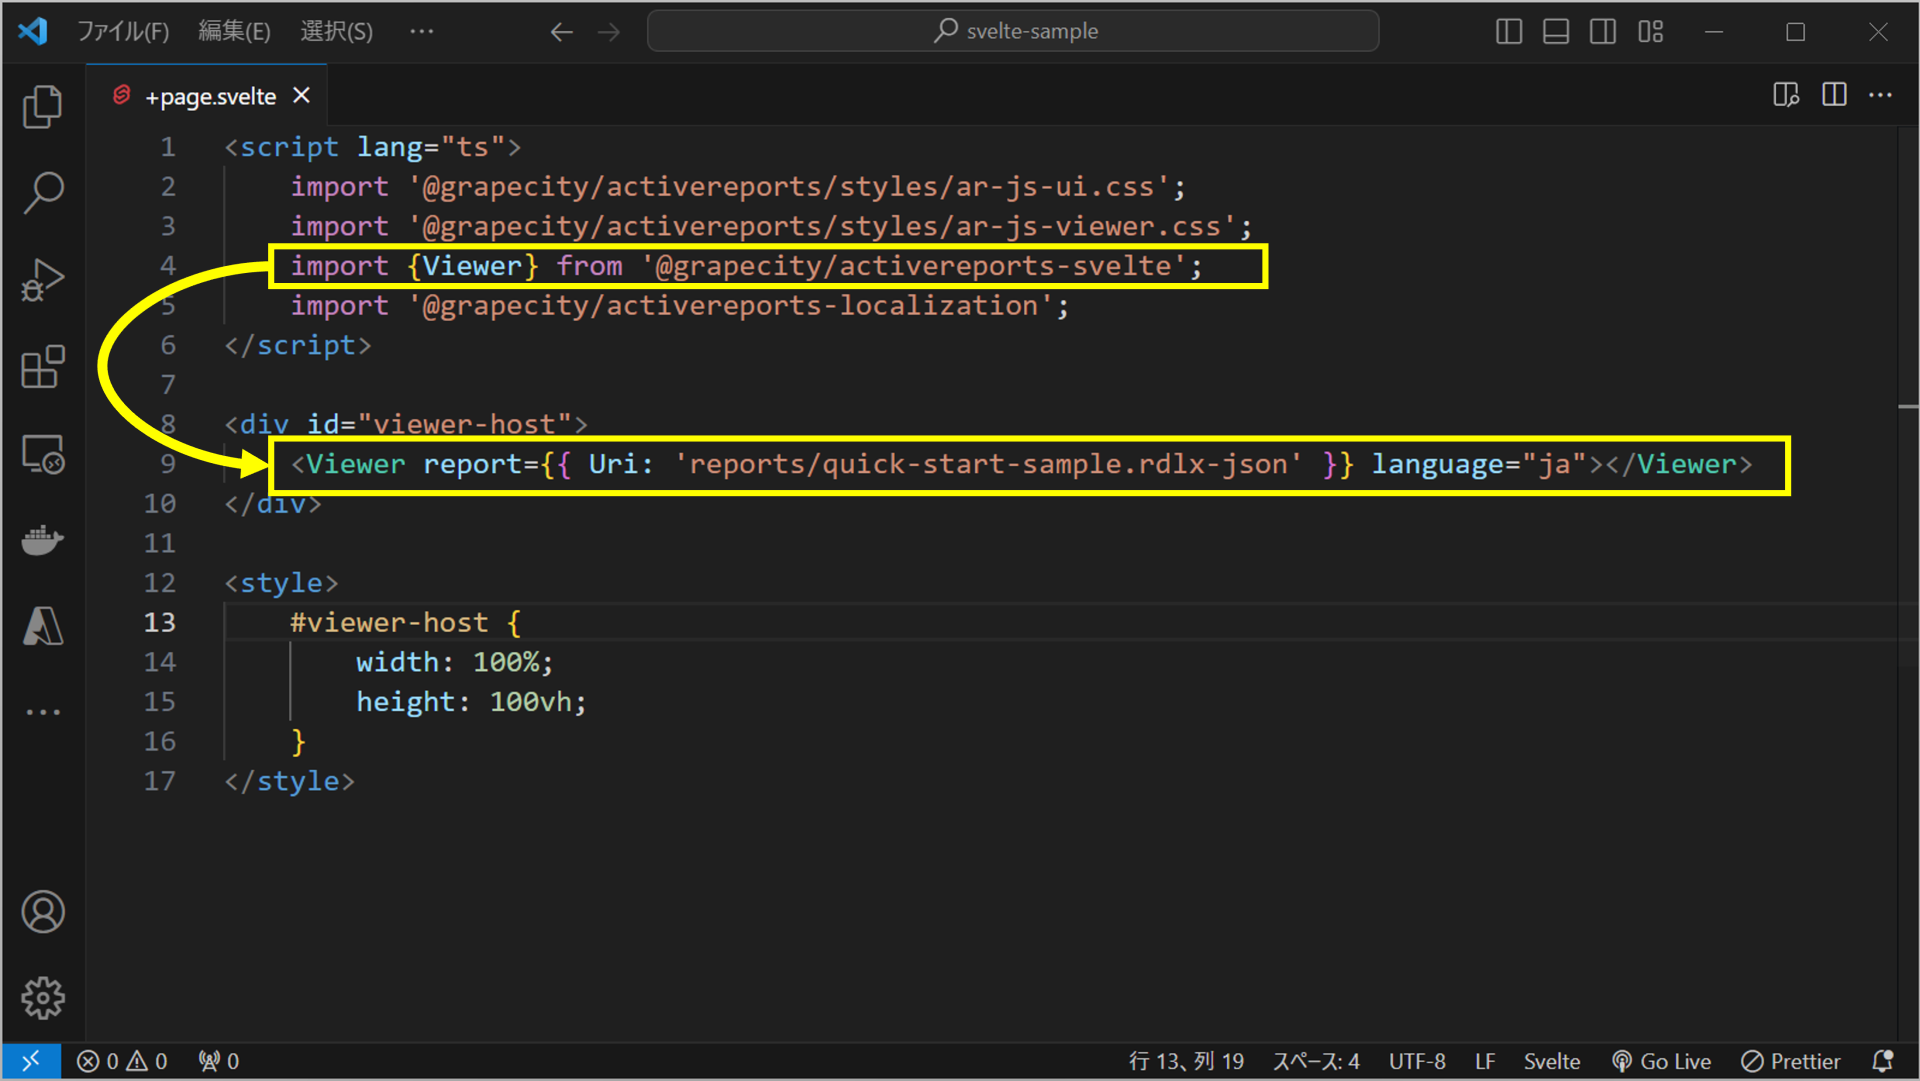
Task: Close the VS Code window
Action: point(1878,32)
